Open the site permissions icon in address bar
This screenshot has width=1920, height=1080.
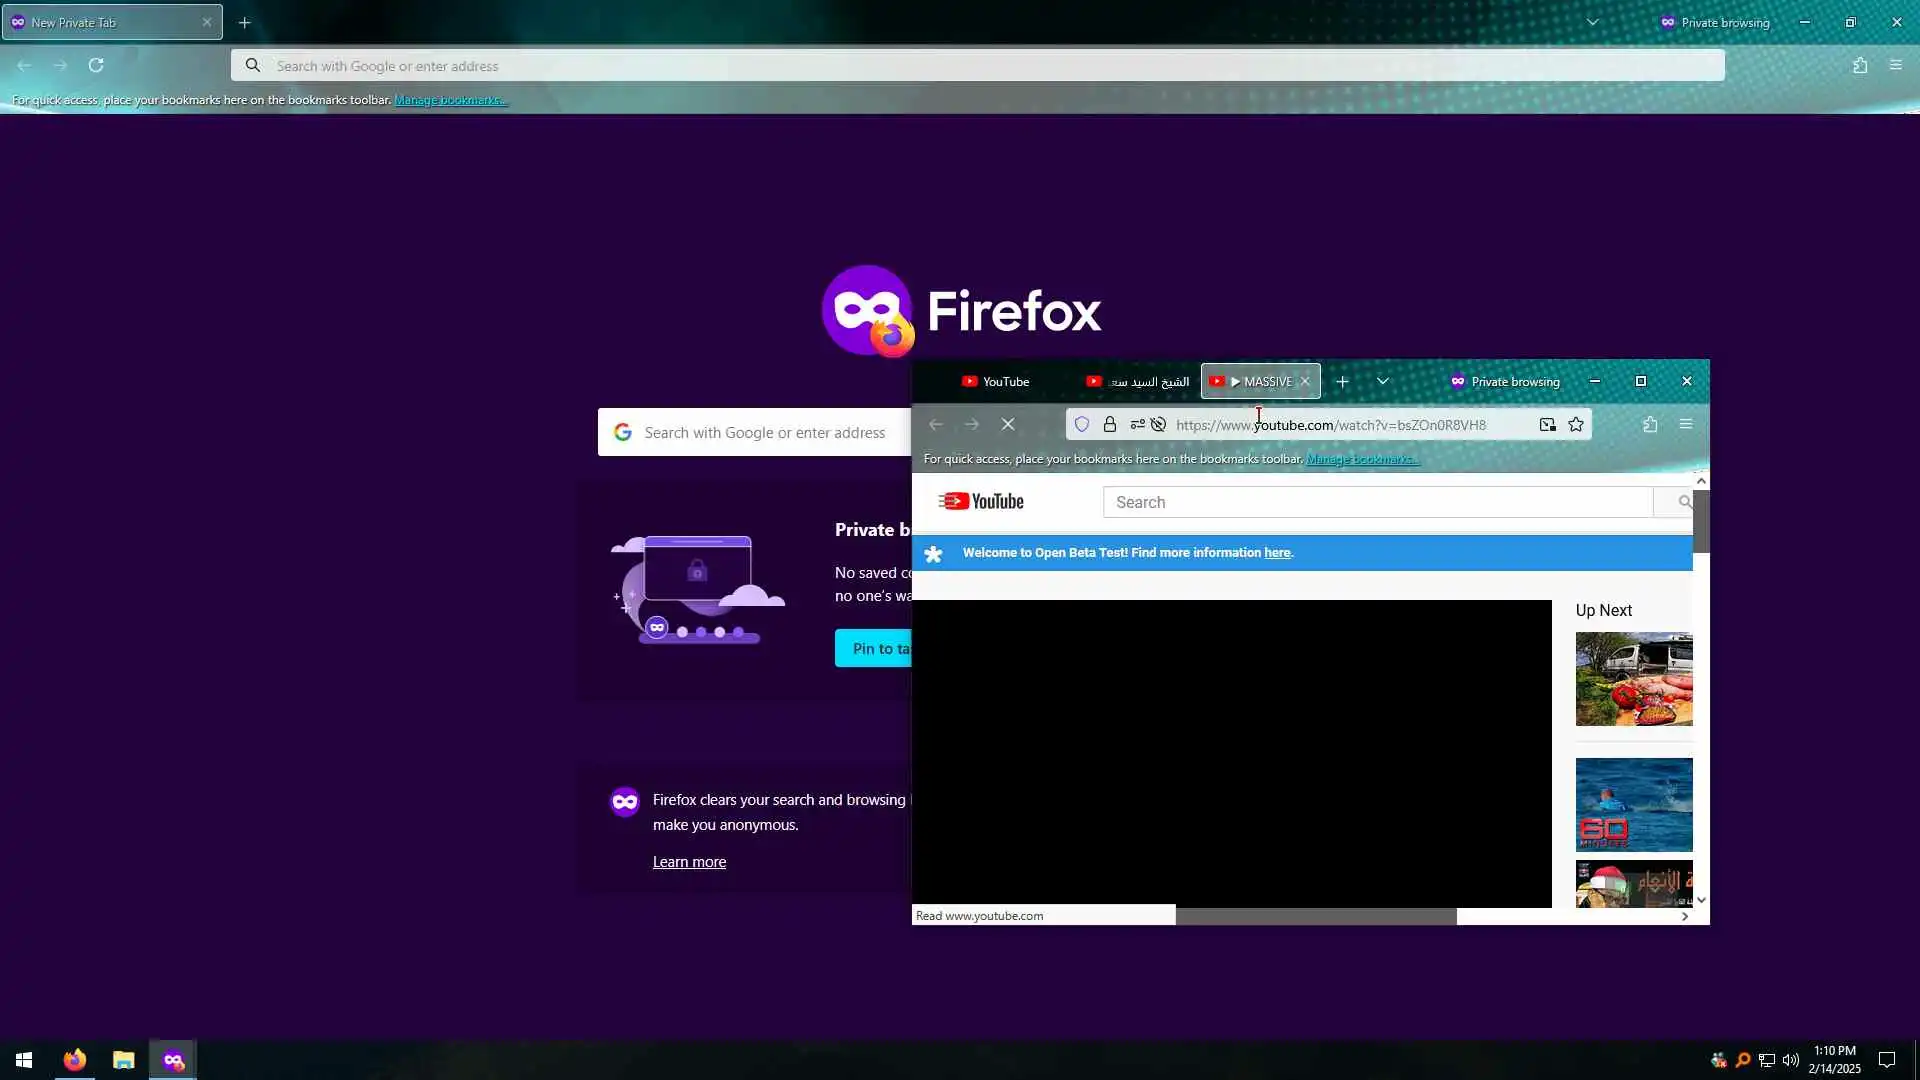tap(1137, 424)
